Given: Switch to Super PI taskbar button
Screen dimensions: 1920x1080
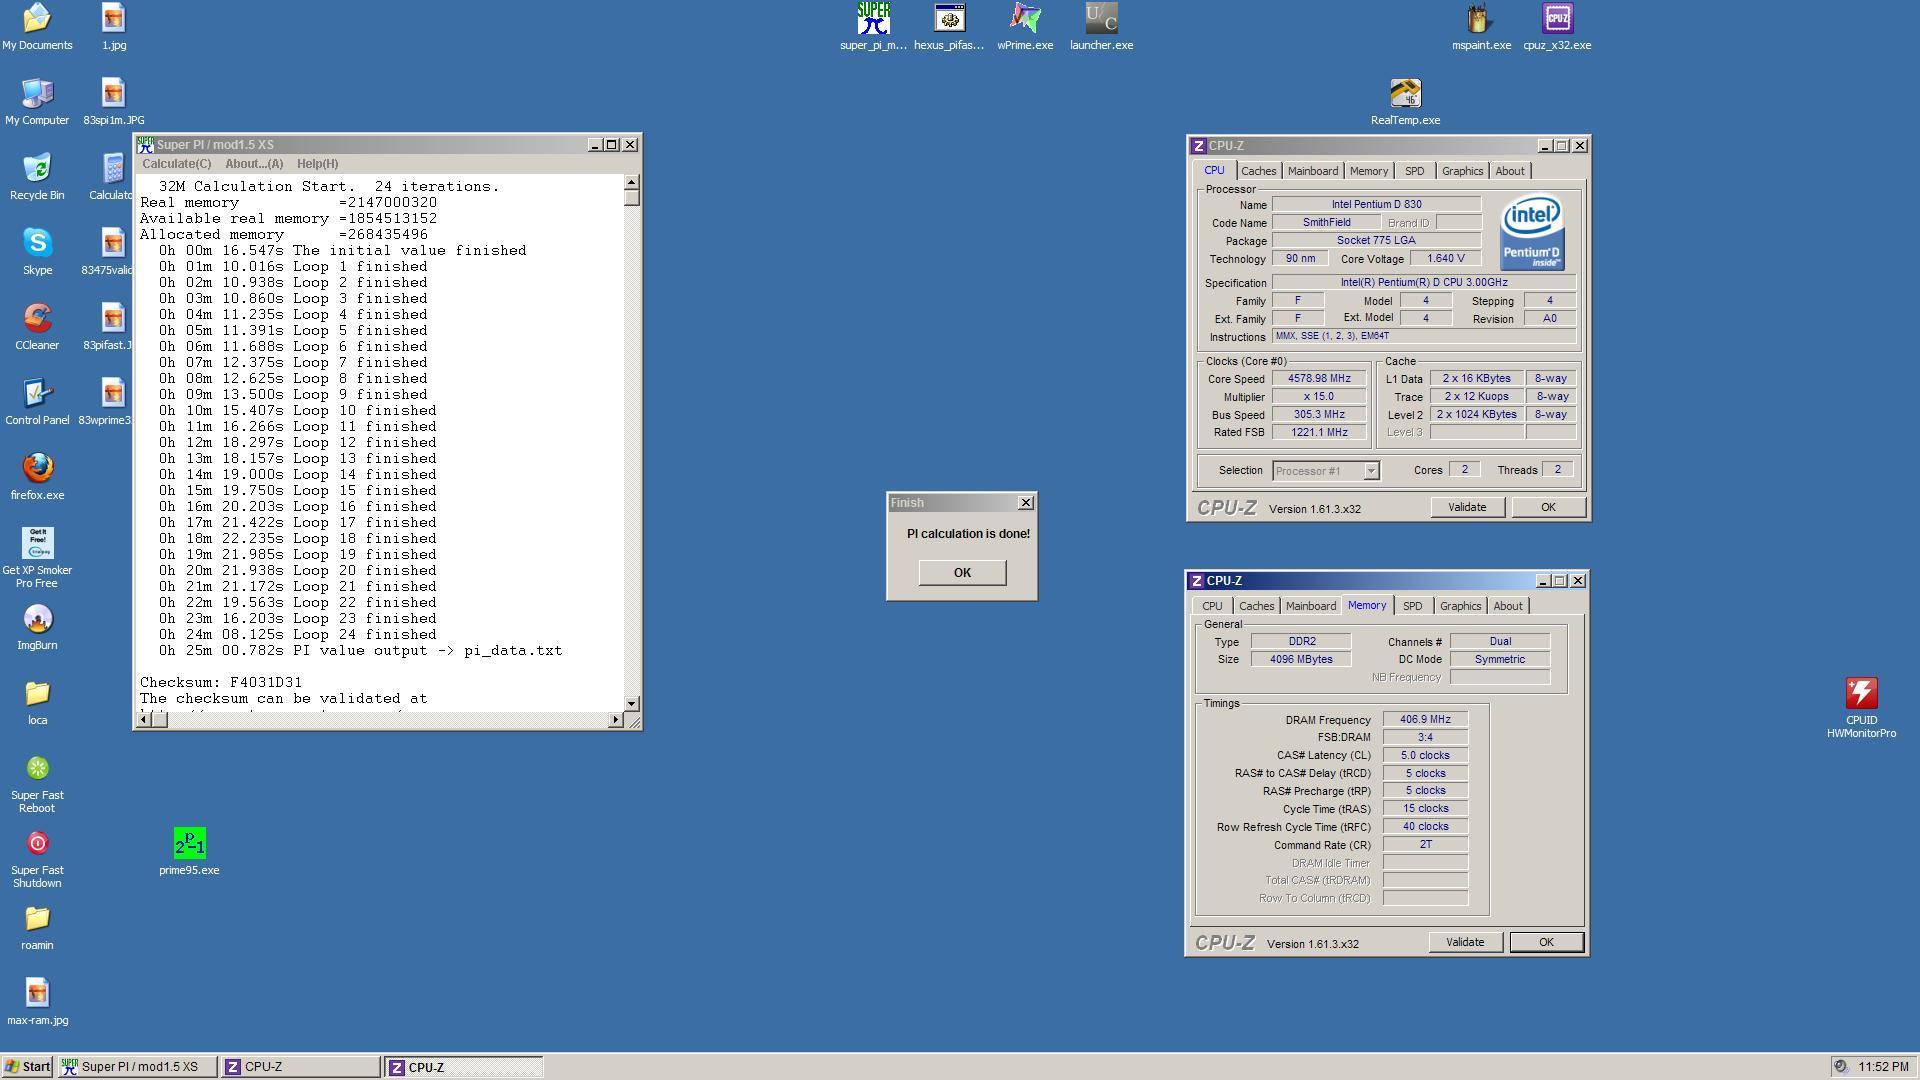Looking at the screenshot, I should [138, 1067].
